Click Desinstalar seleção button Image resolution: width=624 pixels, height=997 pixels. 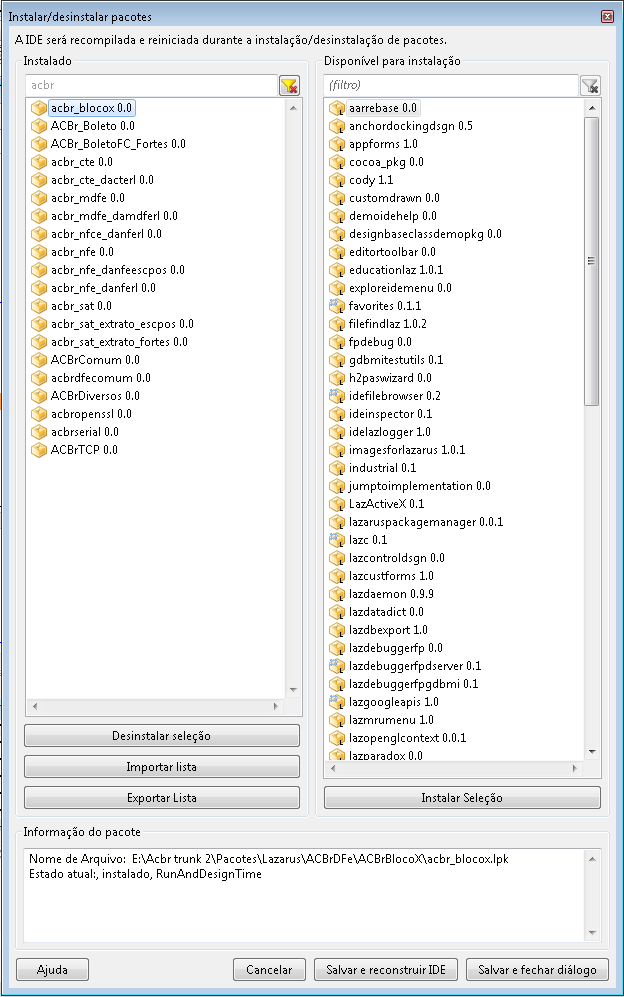pyautogui.click(x=162, y=736)
